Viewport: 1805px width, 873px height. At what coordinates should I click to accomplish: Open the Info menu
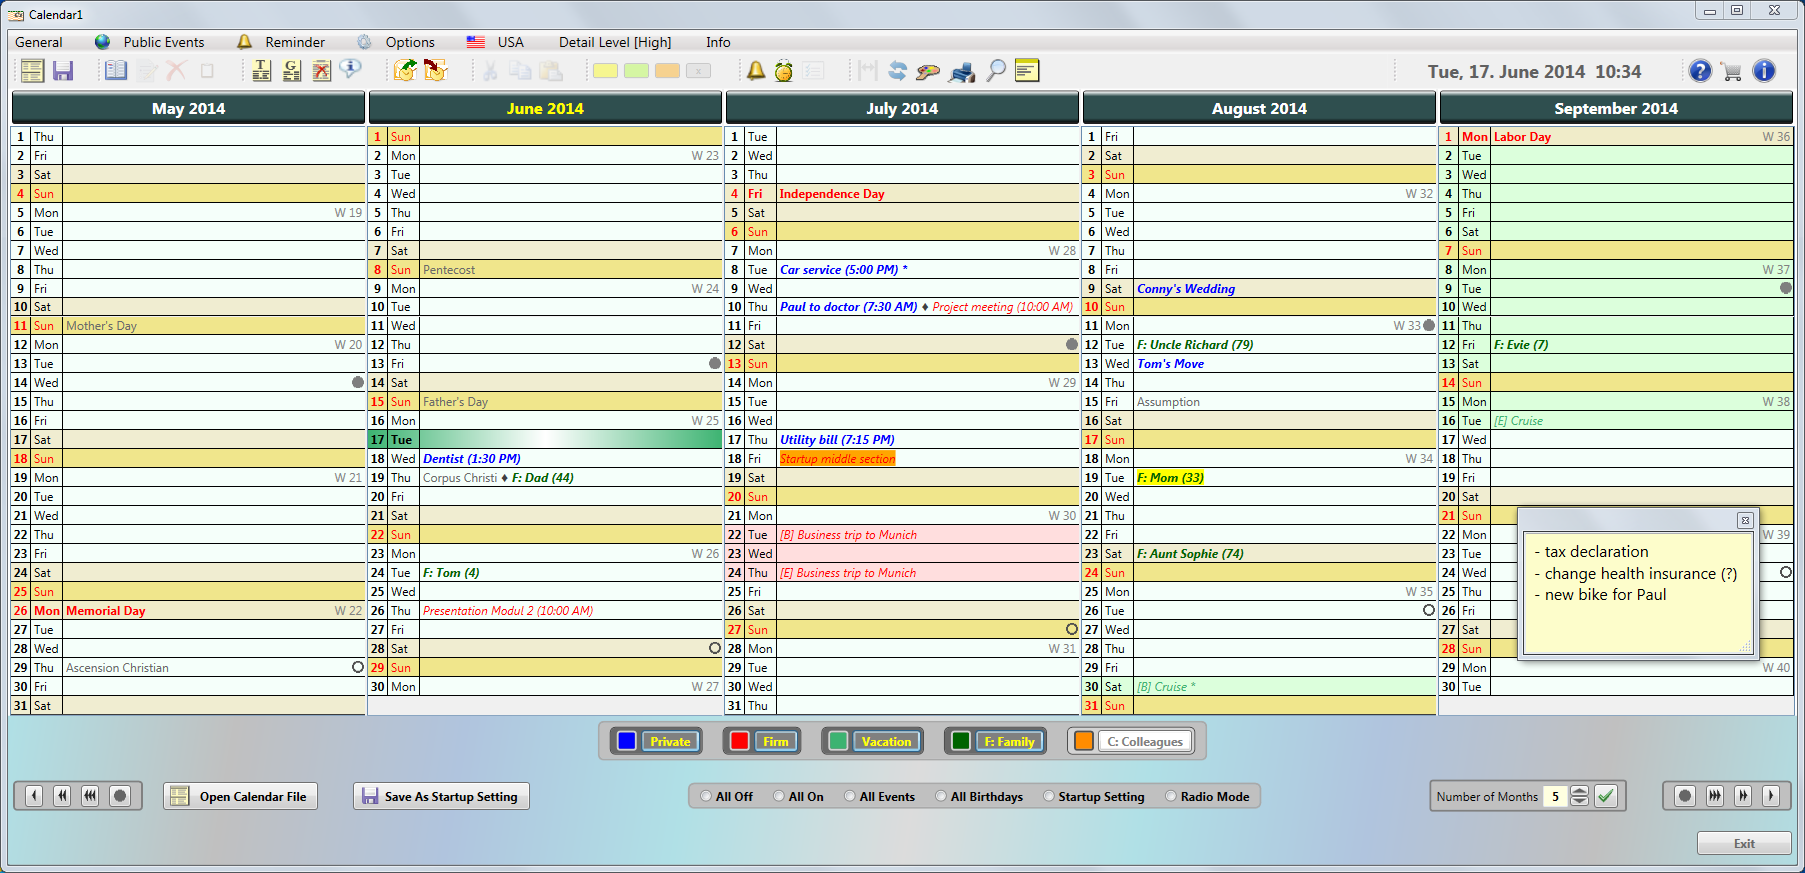tap(718, 42)
